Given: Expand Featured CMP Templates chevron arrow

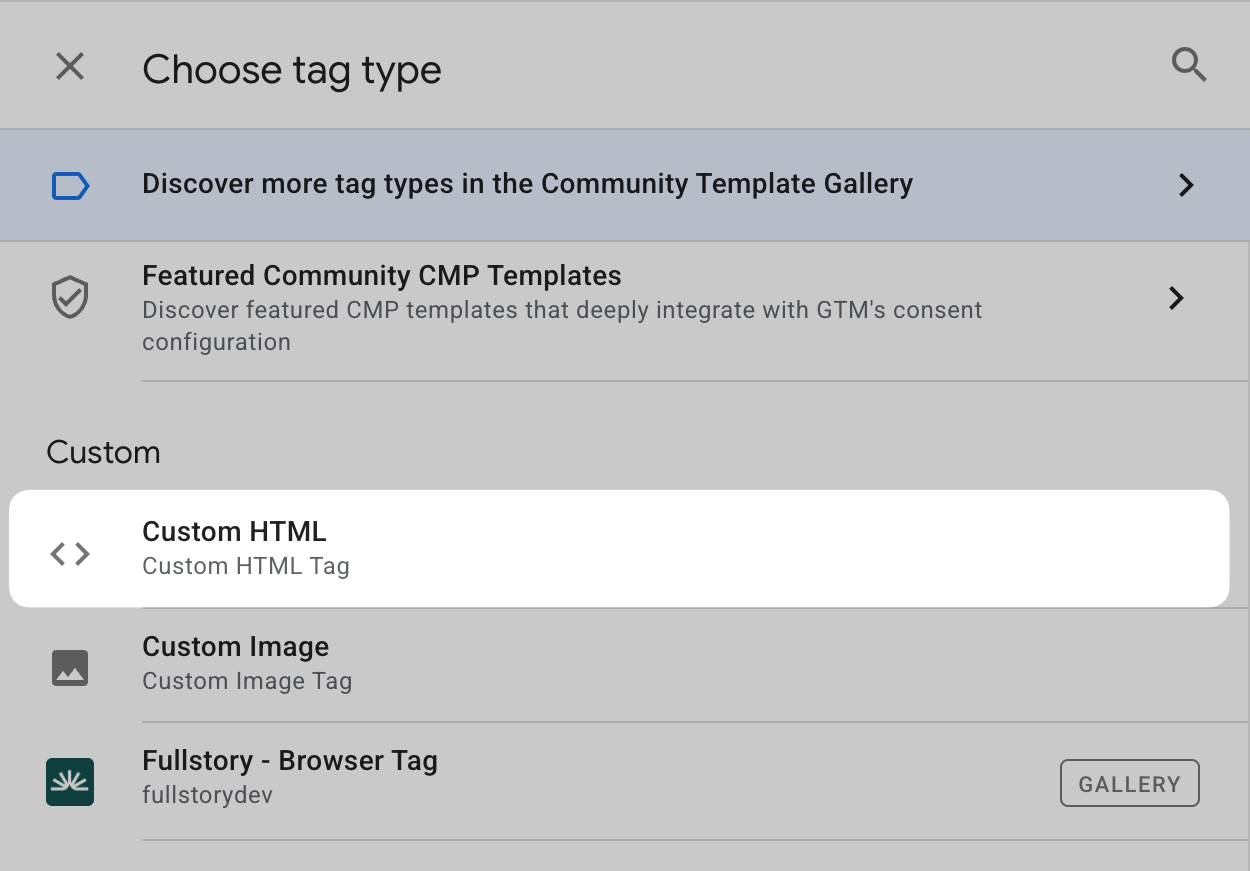Looking at the screenshot, I should (x=1177, y=298).
